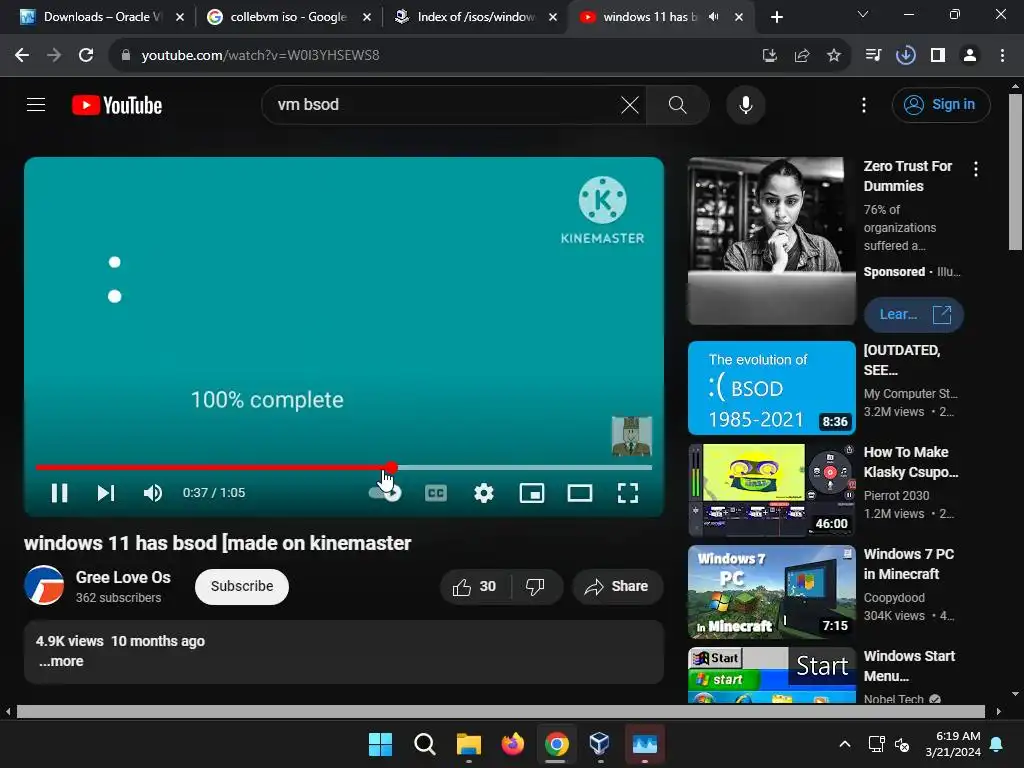Click the Learn more ad button
1024x768 pixels.
[913, 314]
